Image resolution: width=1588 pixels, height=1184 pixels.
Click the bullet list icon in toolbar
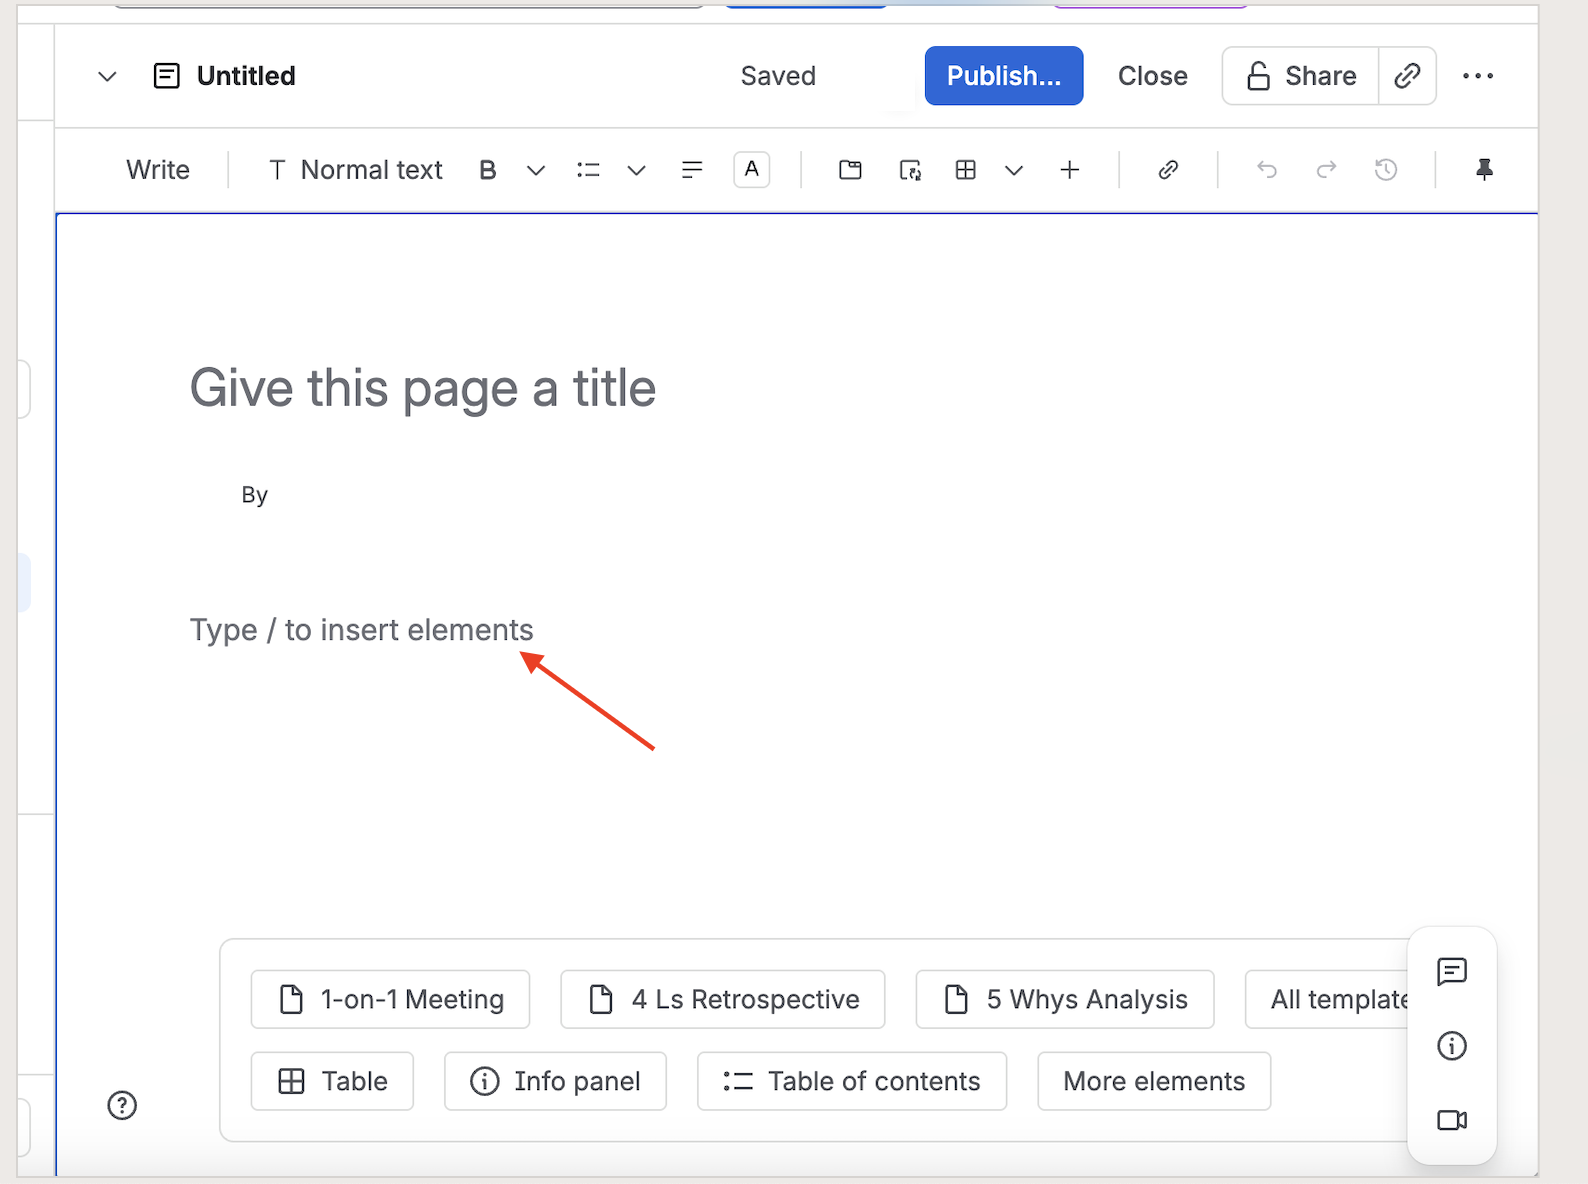point(588,170)
